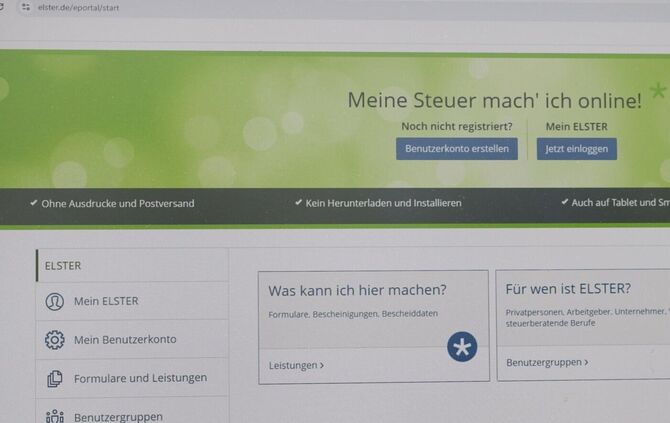Click the Was kann ich hier machen? heading

[x=357, y=291]
